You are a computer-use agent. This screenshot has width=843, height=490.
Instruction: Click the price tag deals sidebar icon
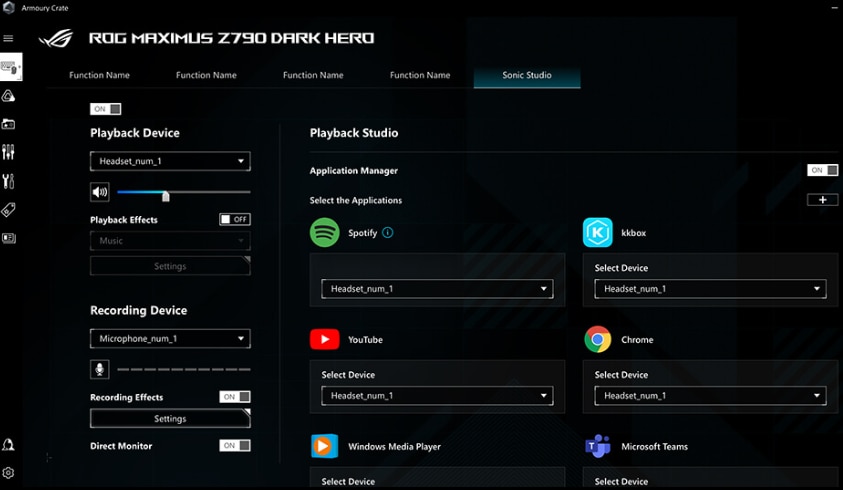coord(8,210)
